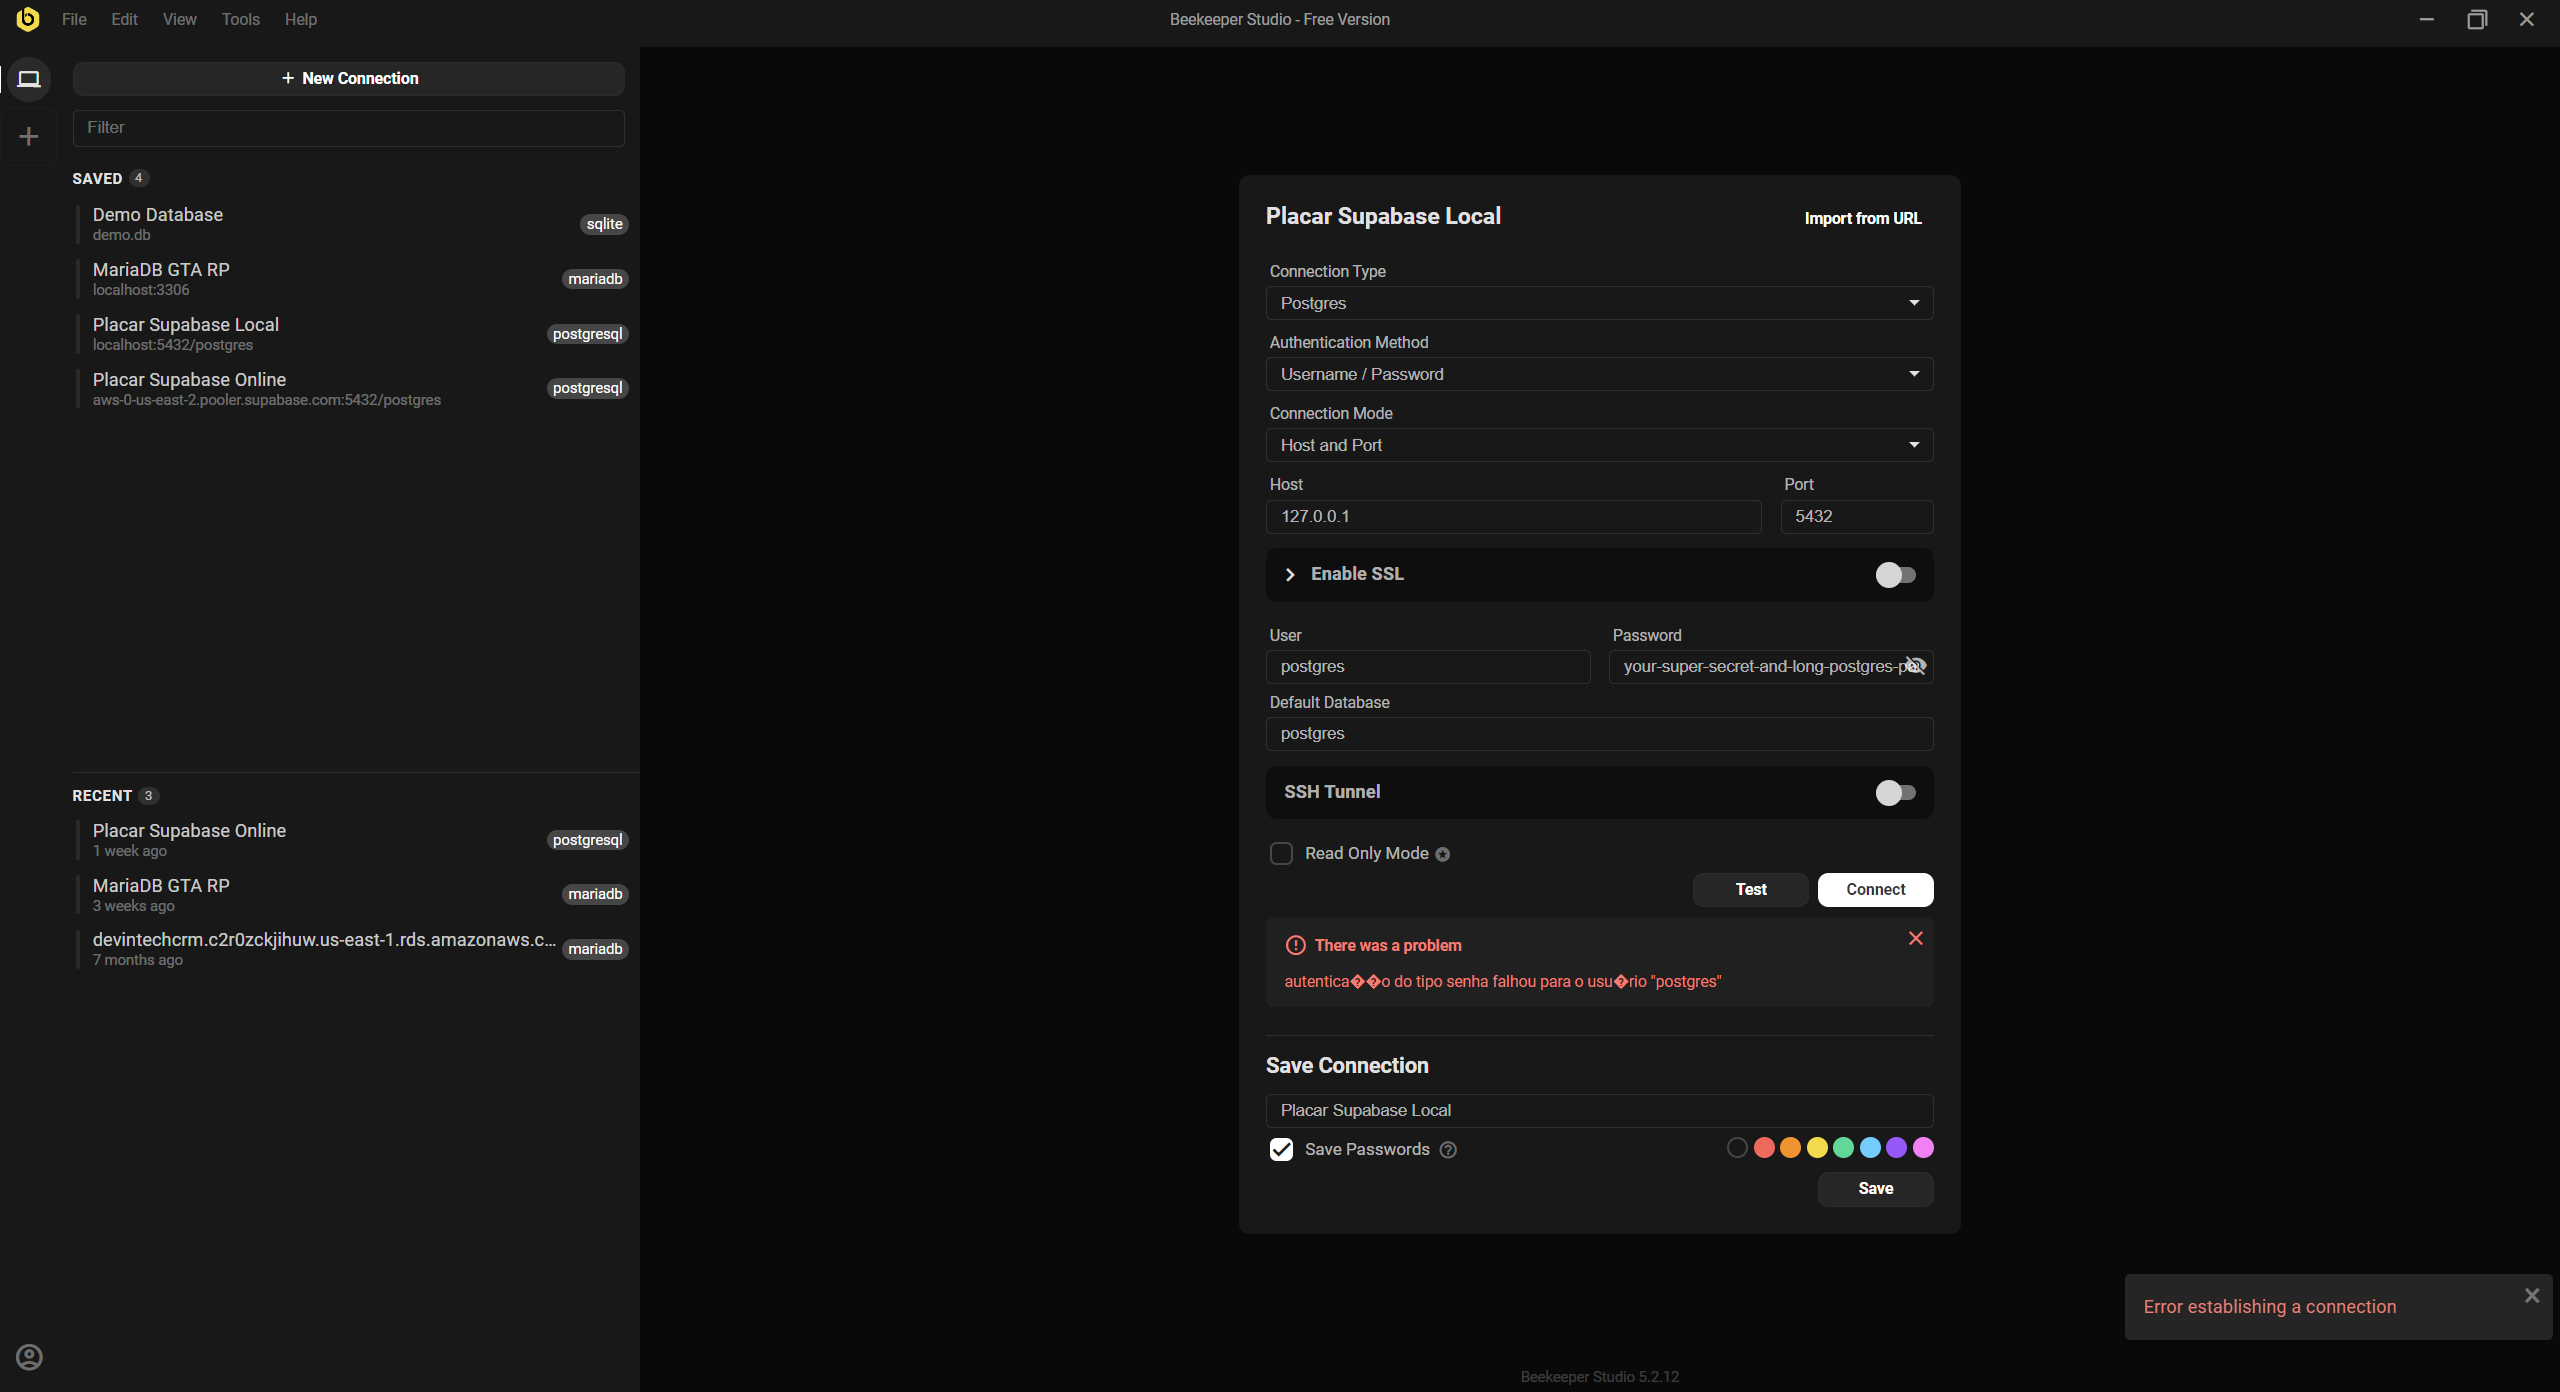Select the red color swatch

pyautogui.click(x=1764, y=1148)
